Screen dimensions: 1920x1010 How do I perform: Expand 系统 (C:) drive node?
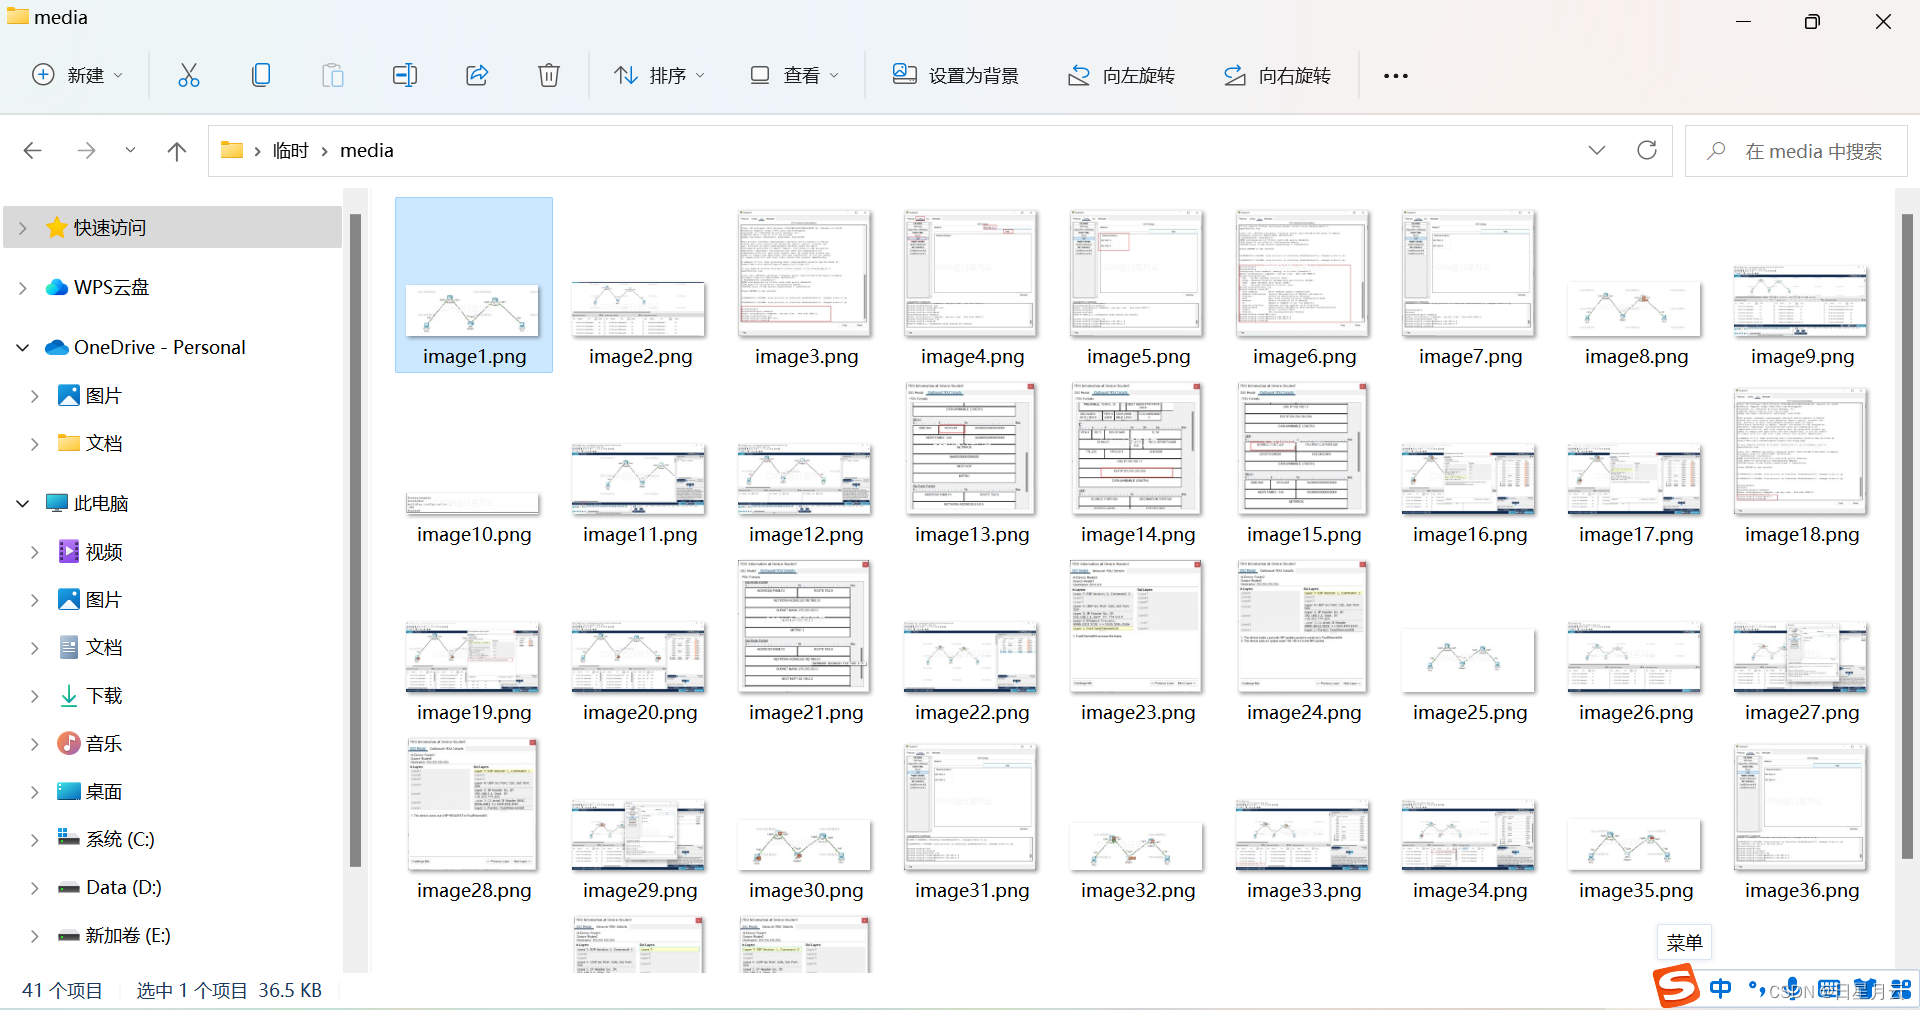tap(35, 840)
